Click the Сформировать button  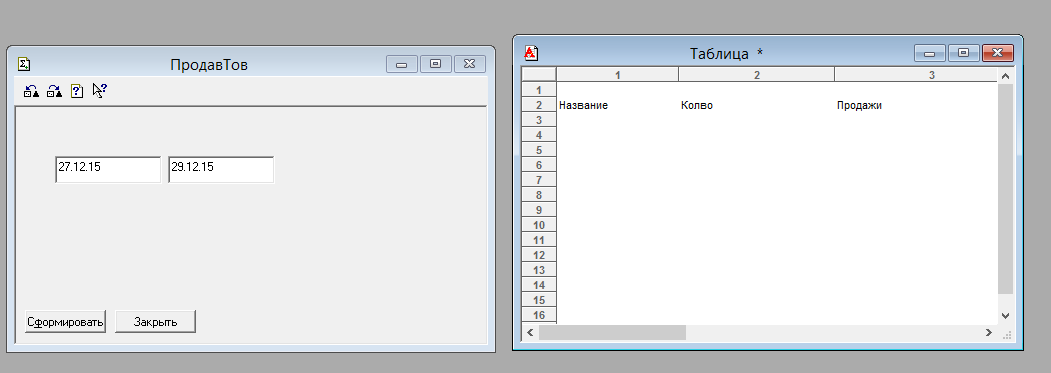pyautogui.click(x=65, y=322)
